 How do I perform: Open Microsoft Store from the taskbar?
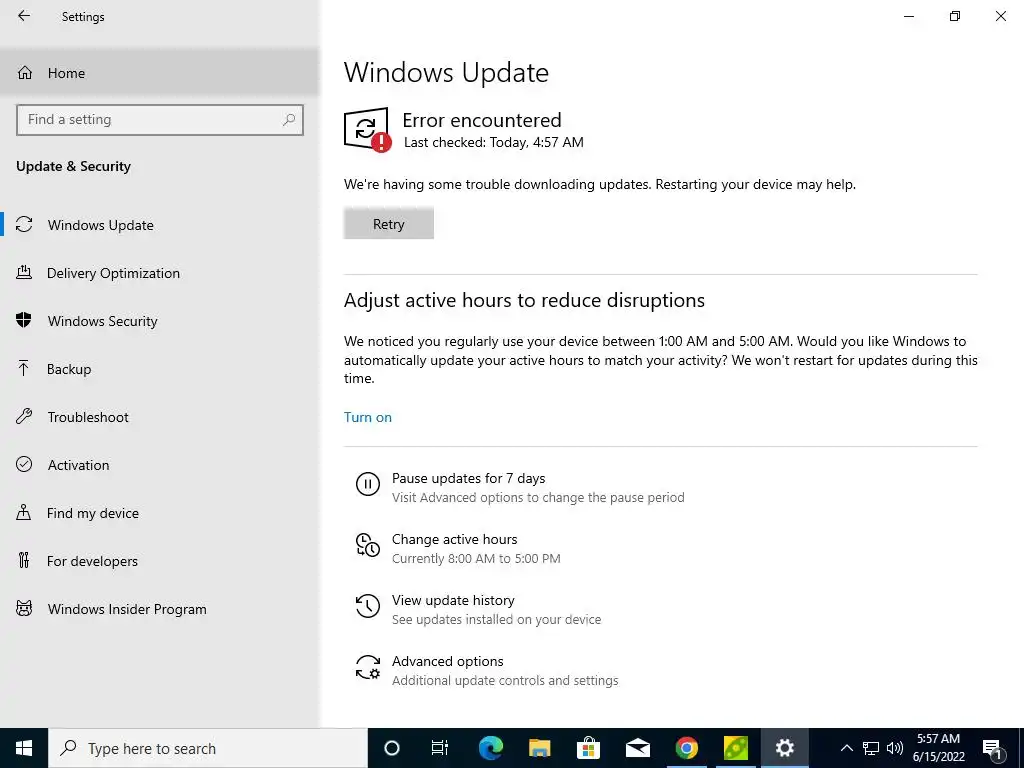(x=588, y=748)
